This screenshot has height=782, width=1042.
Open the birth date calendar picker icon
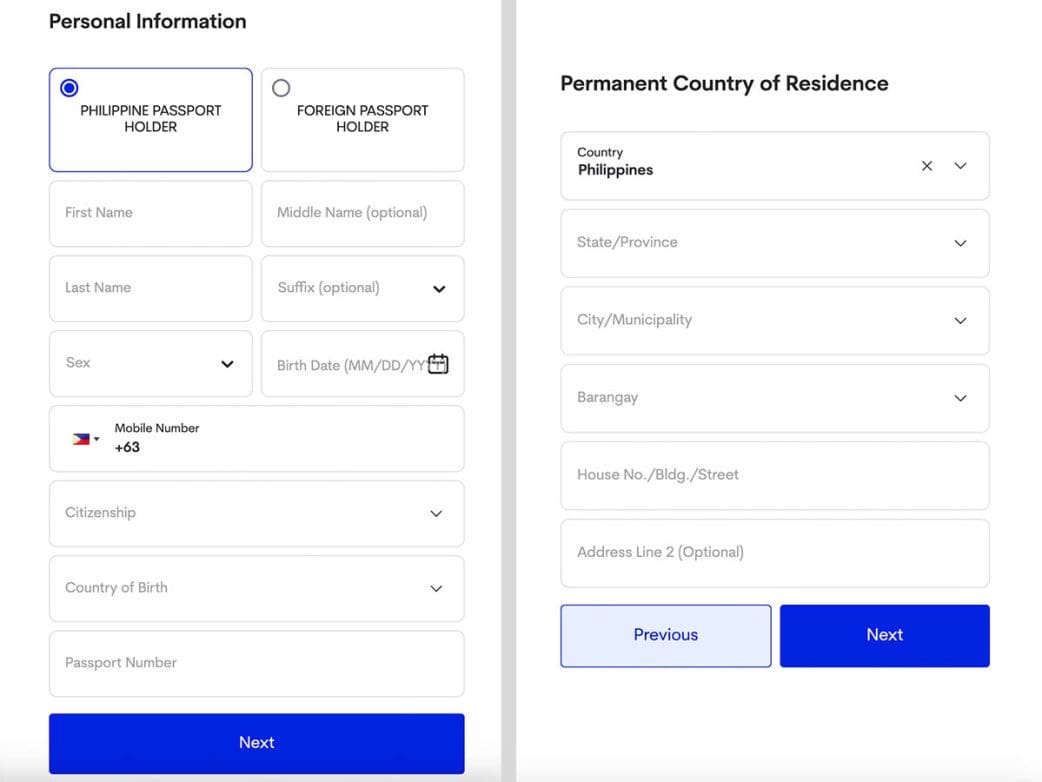(438, 364)
